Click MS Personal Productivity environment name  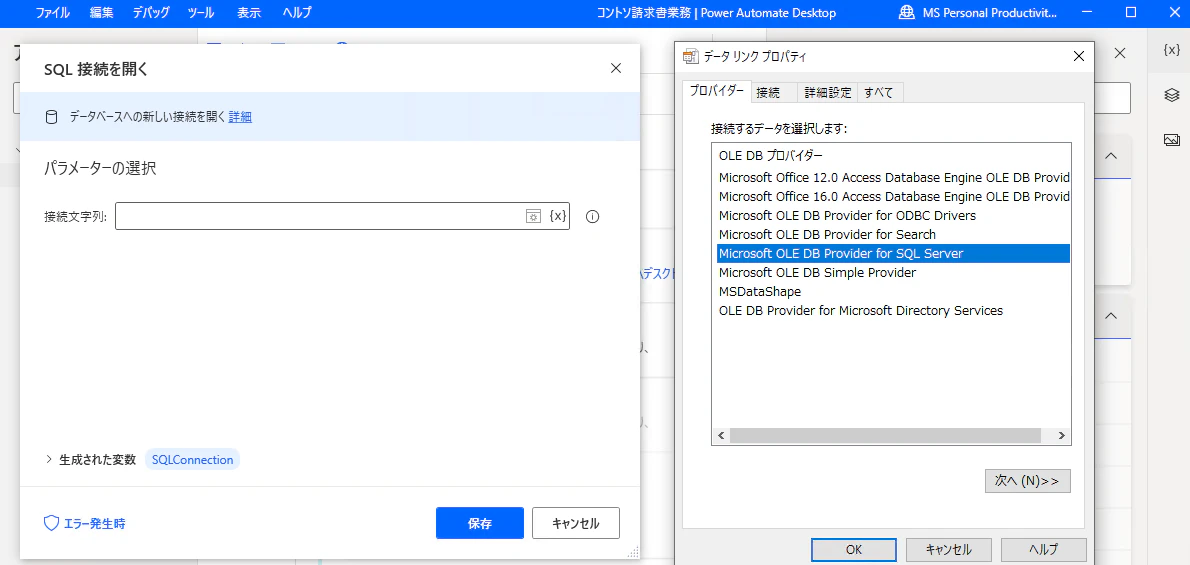pos(990,13)
